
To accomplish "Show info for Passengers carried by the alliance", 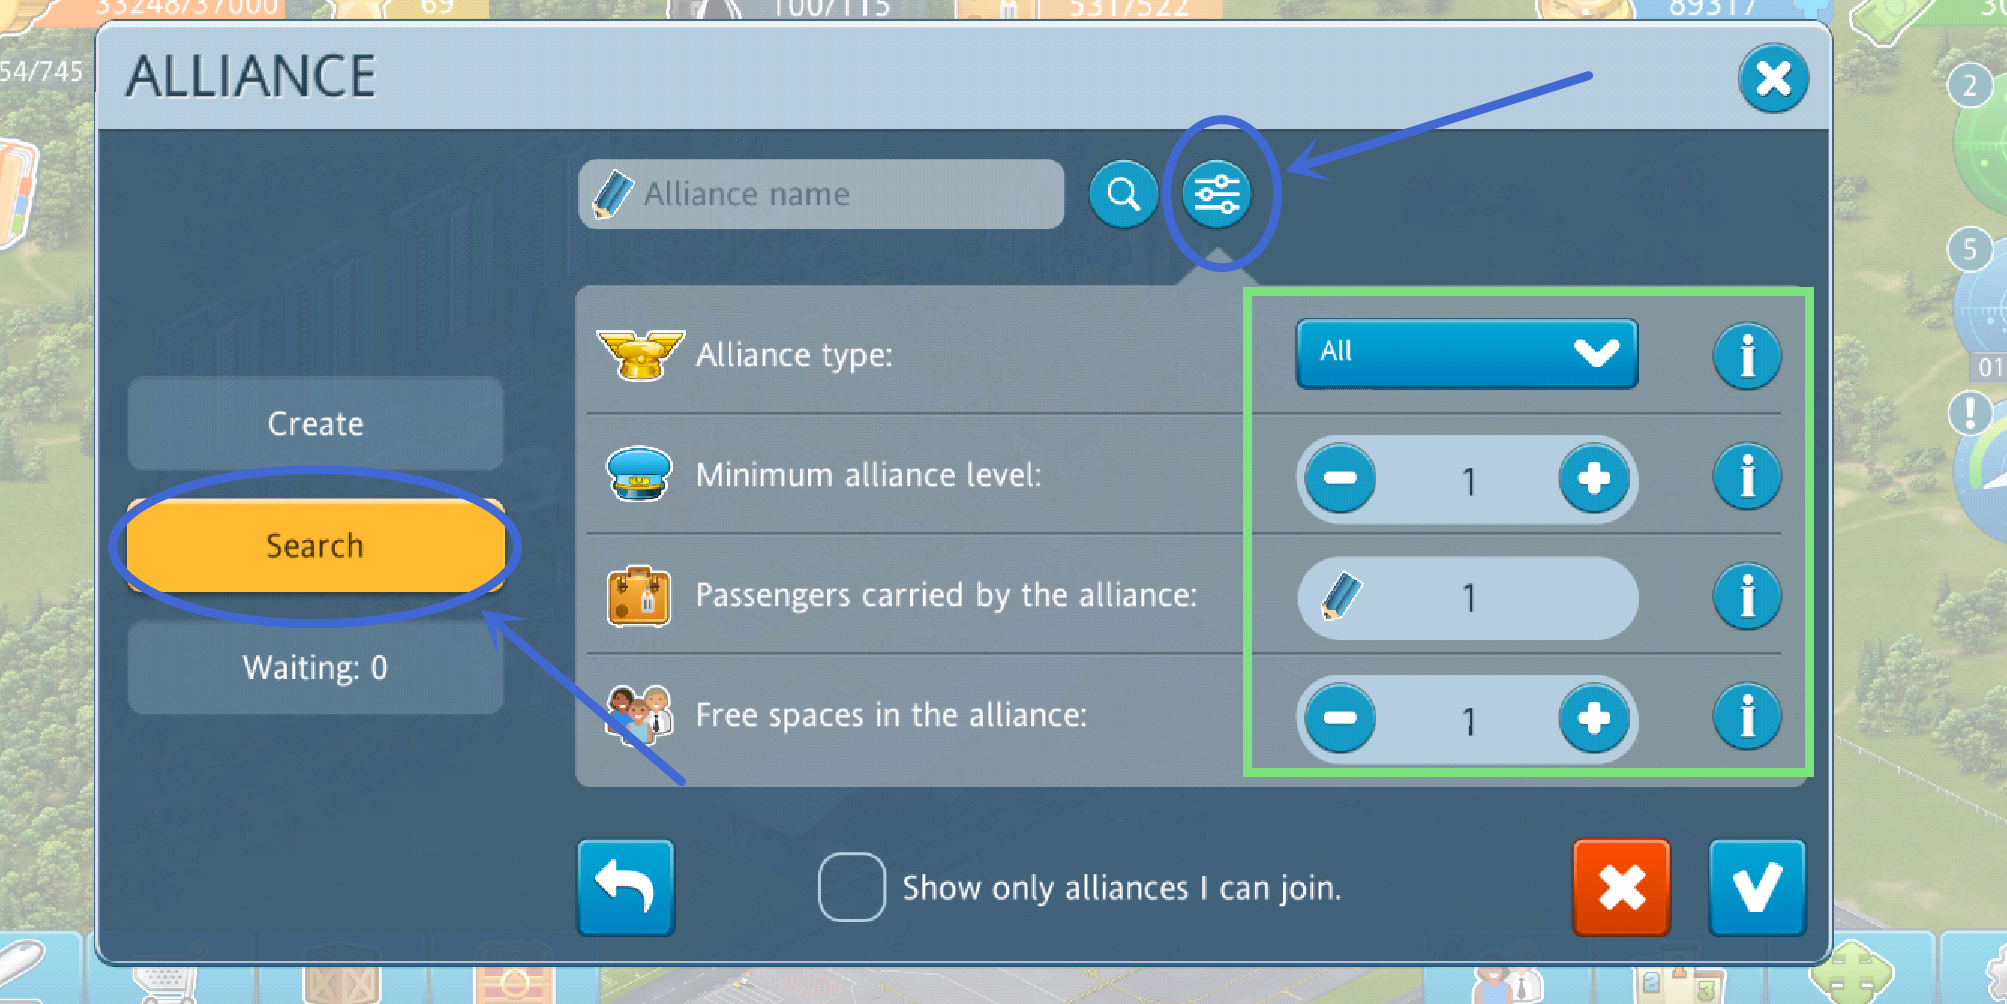I will click(1747, 597).
